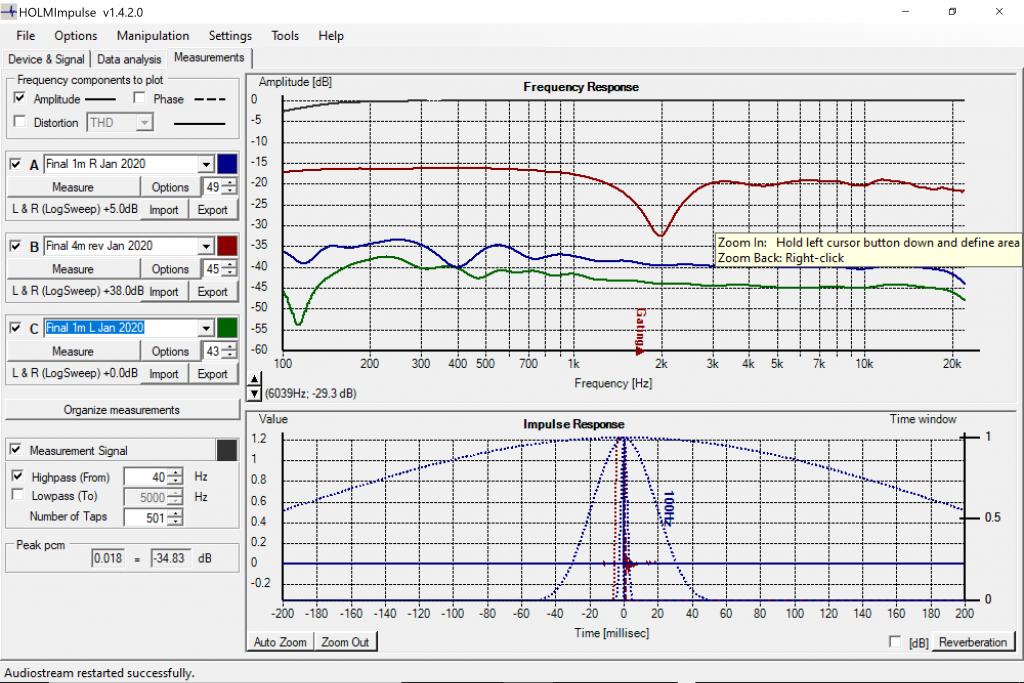Expand the measurement A name dropdown
The image size is (1024, 683).
point(206,164)
